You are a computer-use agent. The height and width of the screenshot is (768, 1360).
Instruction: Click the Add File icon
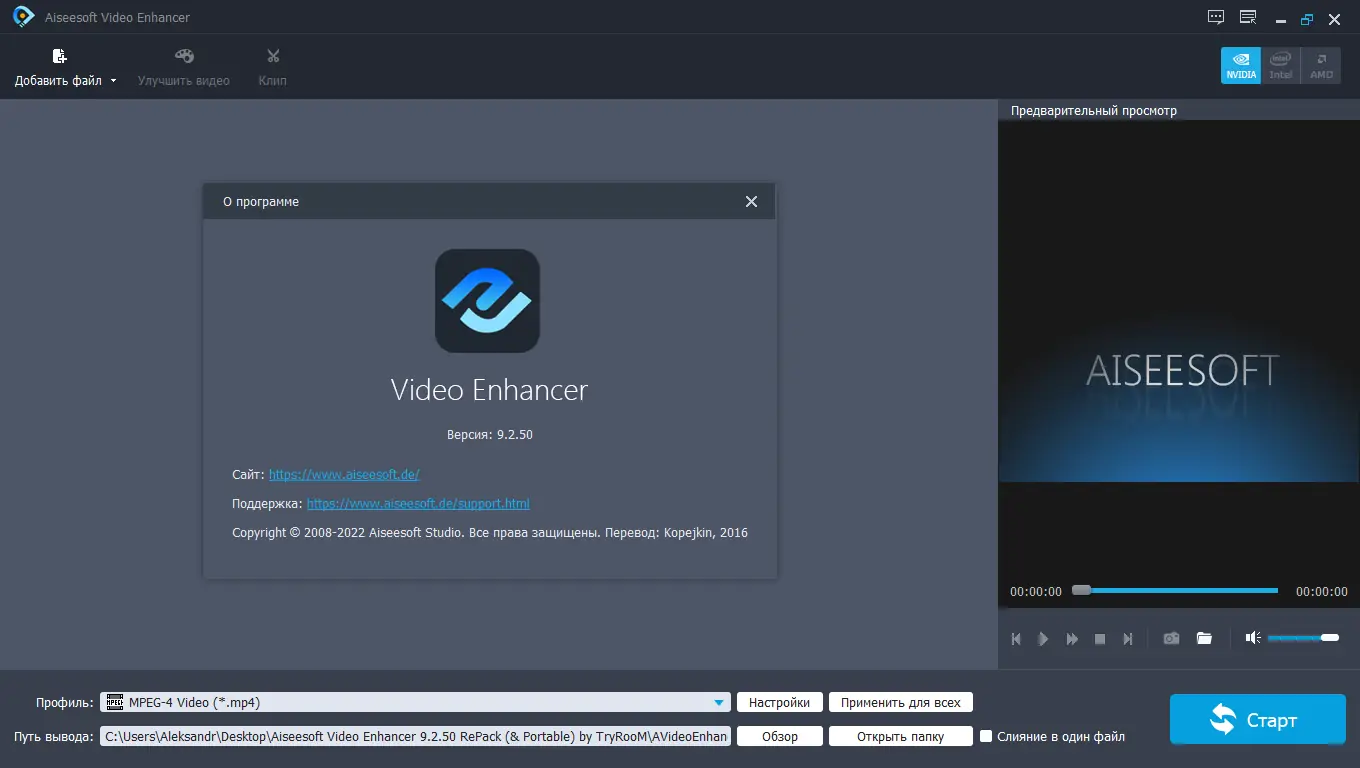click(x=59, y=56)
